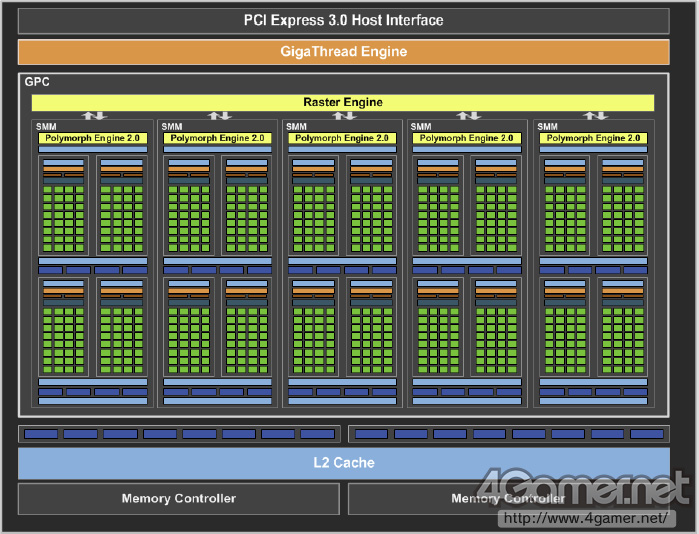Click the Memory Controller block without the watermark
Viewport: 699px width, 534px height.
[179, 498]
